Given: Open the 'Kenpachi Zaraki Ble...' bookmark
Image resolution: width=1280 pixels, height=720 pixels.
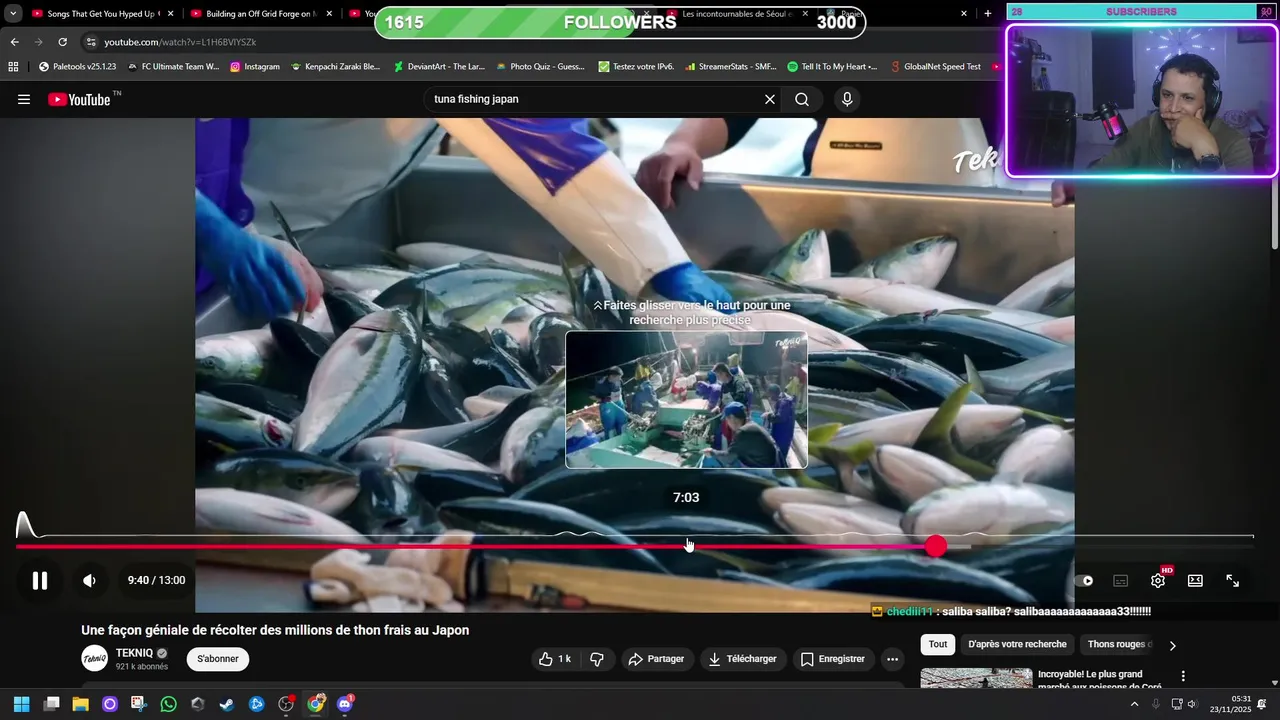Looking at the screenshot, I should (x=336, y=67).
